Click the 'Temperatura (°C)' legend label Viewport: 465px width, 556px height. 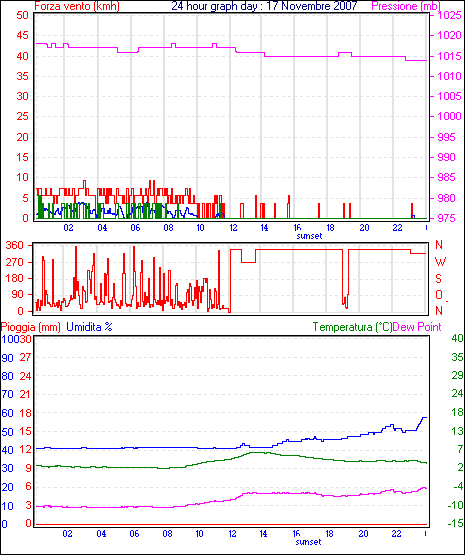click(x=353, y=327)
